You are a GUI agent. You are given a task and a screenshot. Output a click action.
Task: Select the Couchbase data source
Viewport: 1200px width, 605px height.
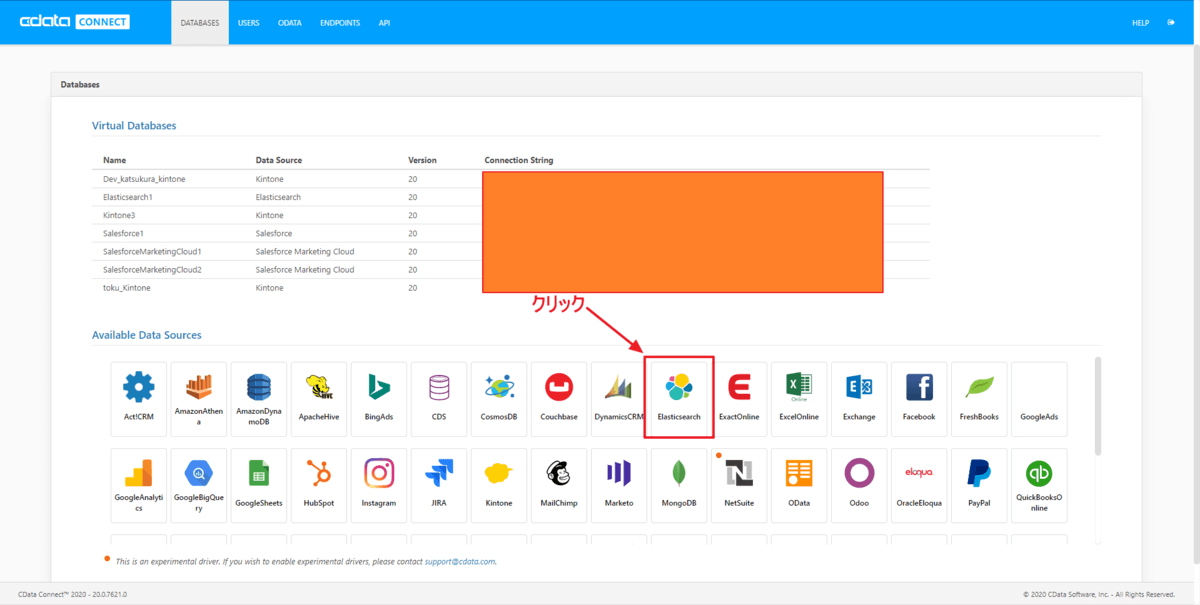pyautogui.click(x=559, y=399)
